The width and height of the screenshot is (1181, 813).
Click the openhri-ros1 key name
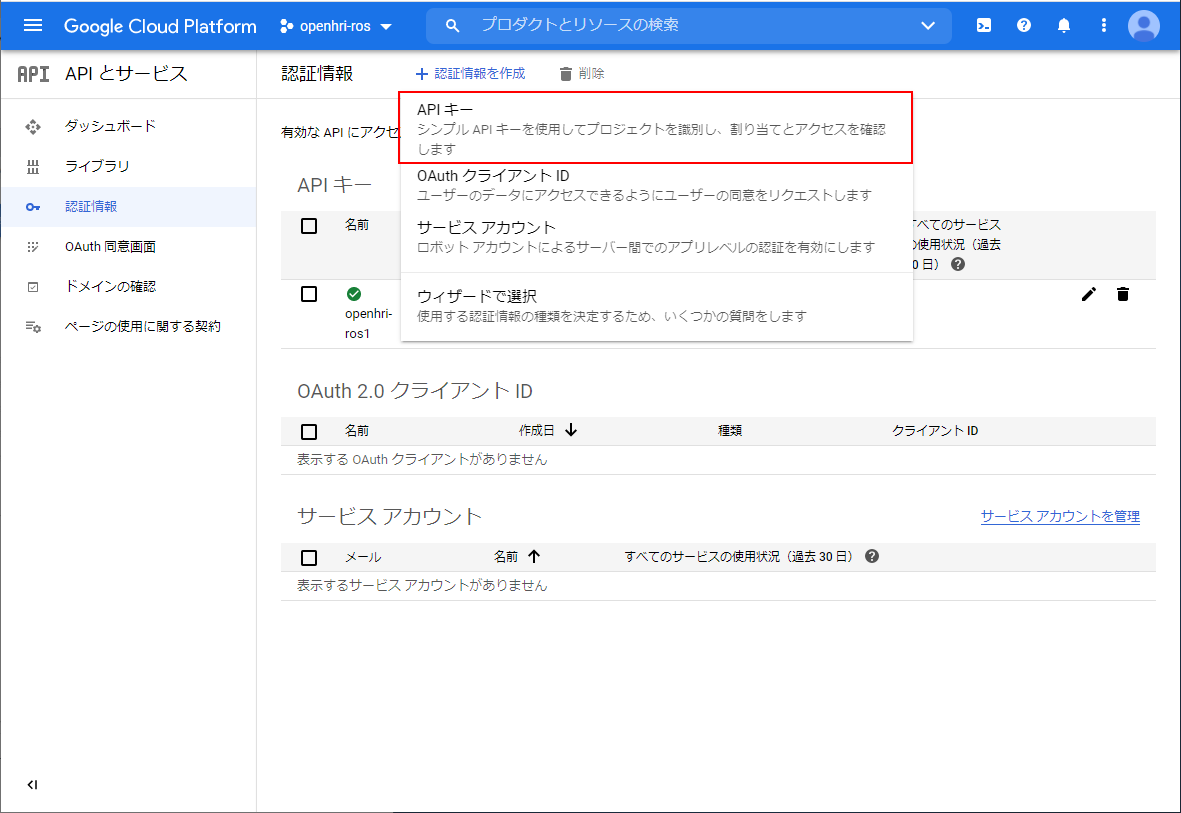click(368, 323)
